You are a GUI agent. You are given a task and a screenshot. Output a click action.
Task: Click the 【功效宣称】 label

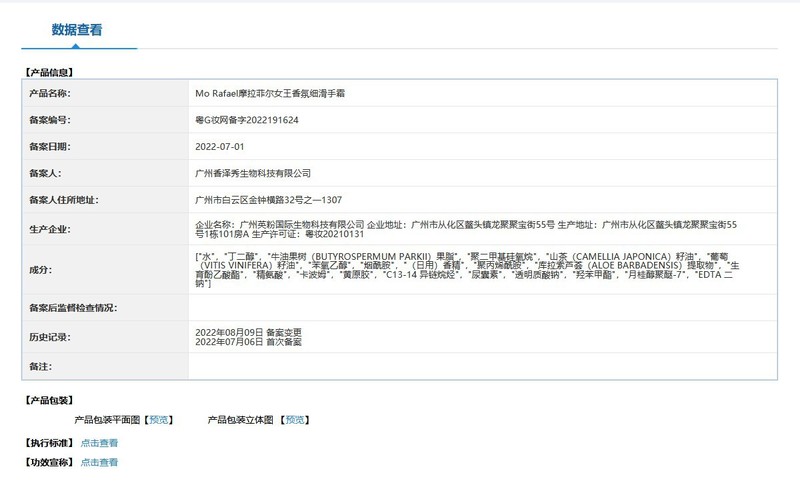point(49,462)
